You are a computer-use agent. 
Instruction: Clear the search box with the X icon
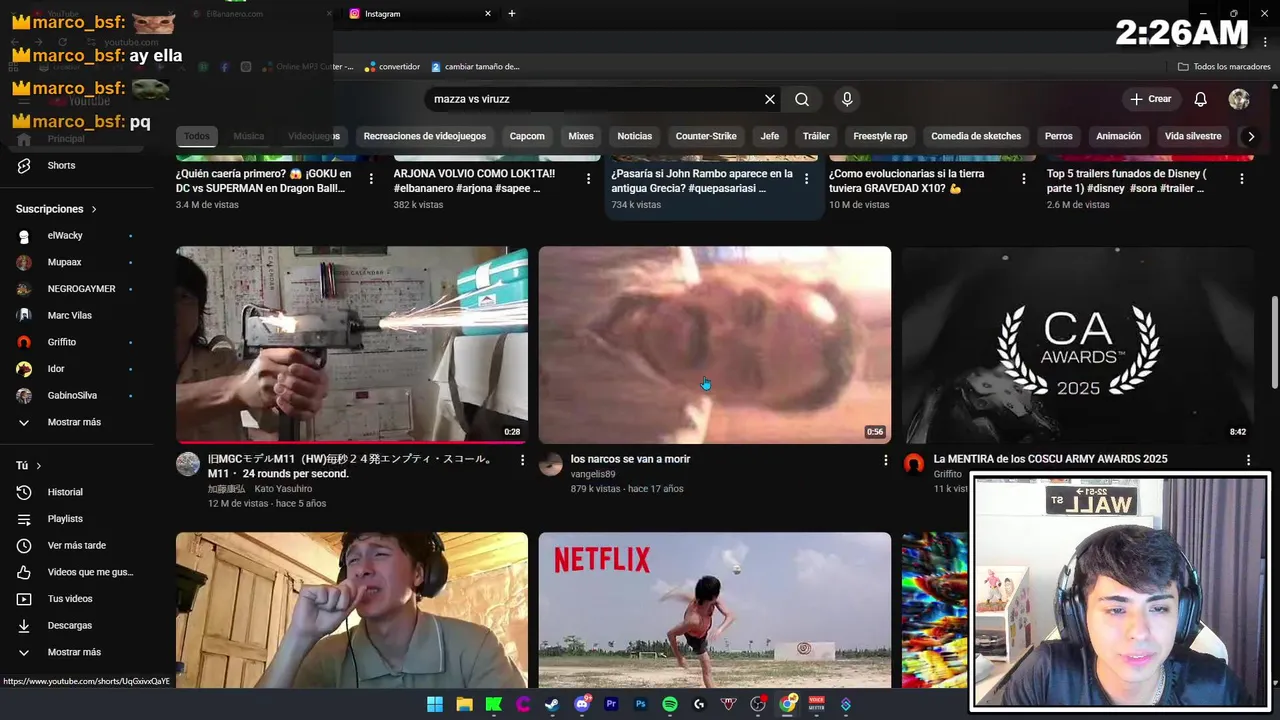pyautogui.click(x=770, y=99)
